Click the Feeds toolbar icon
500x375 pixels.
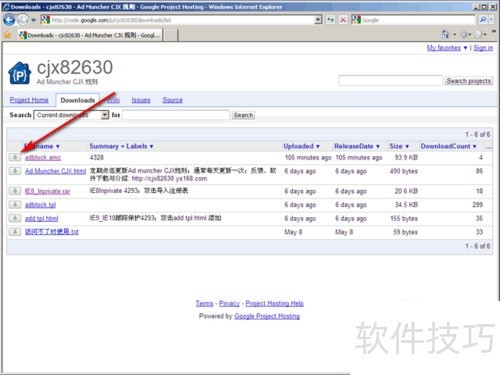point(464,34)
